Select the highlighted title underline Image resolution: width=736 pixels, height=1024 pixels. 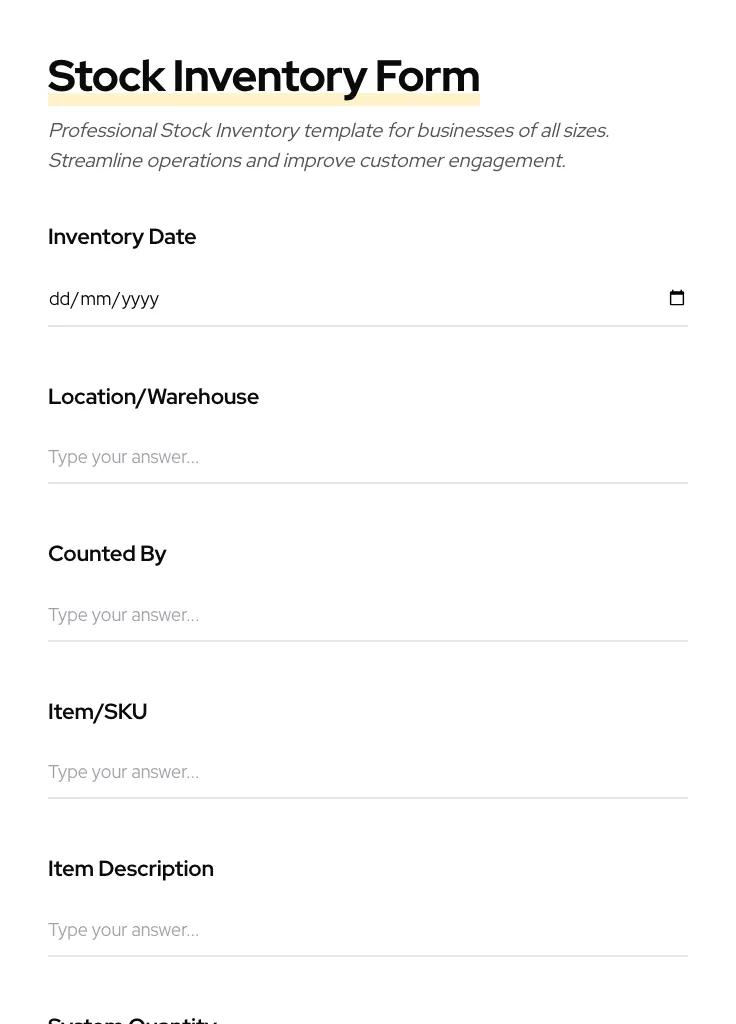[x=264, y=97]
